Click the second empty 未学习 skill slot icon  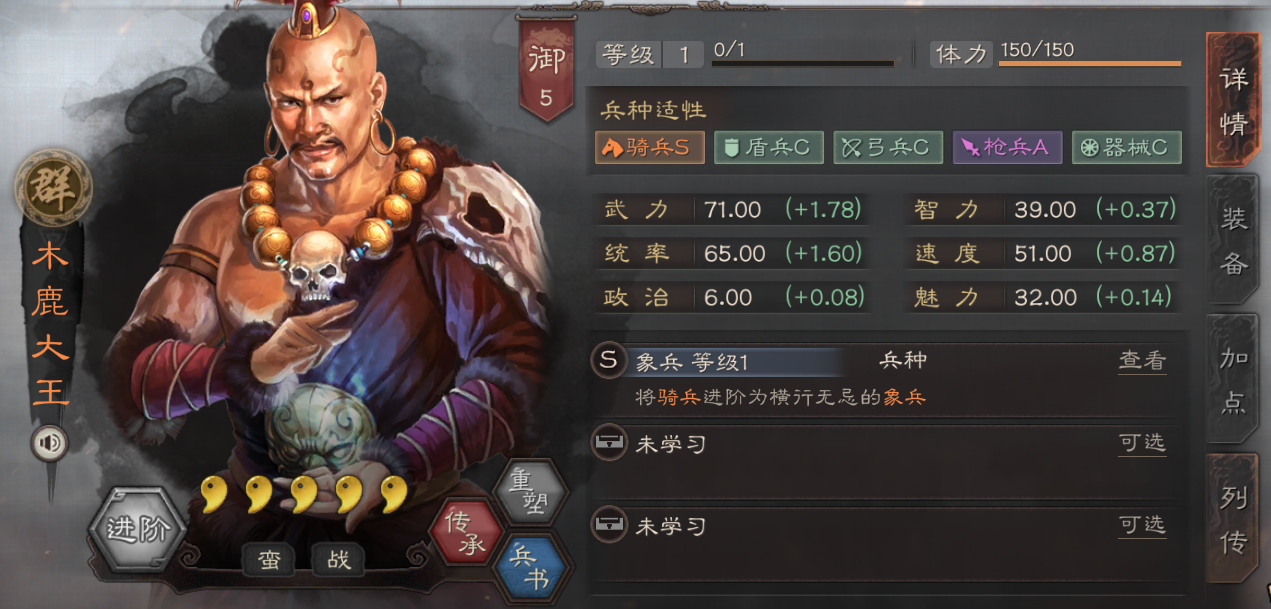(607, 525)
